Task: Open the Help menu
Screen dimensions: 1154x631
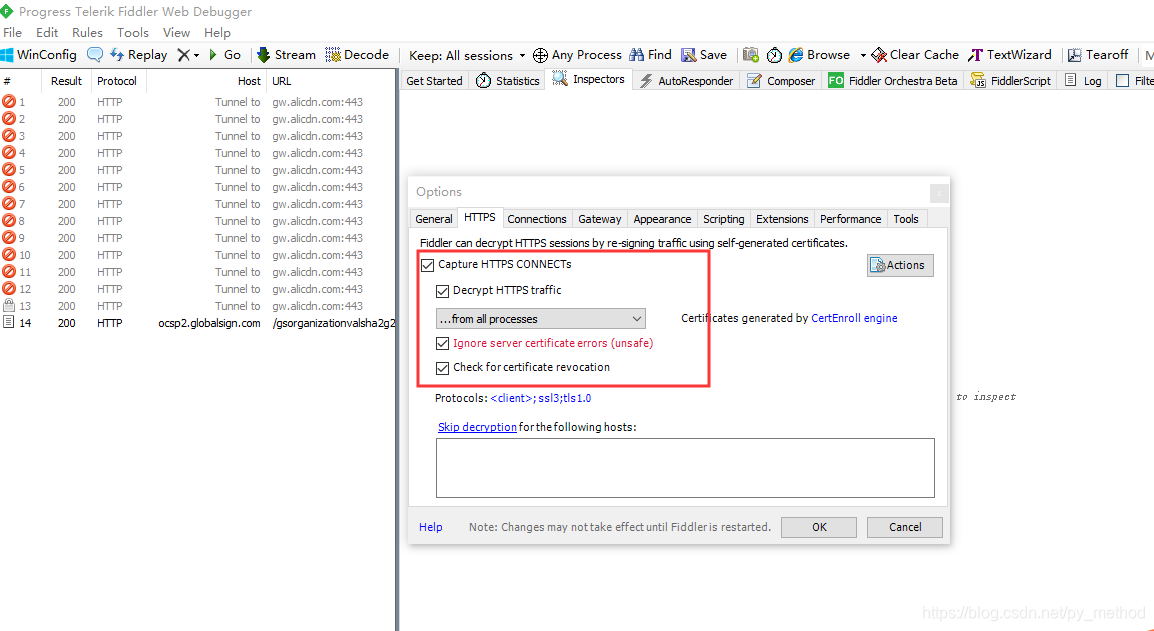Action: click(217, 32)
